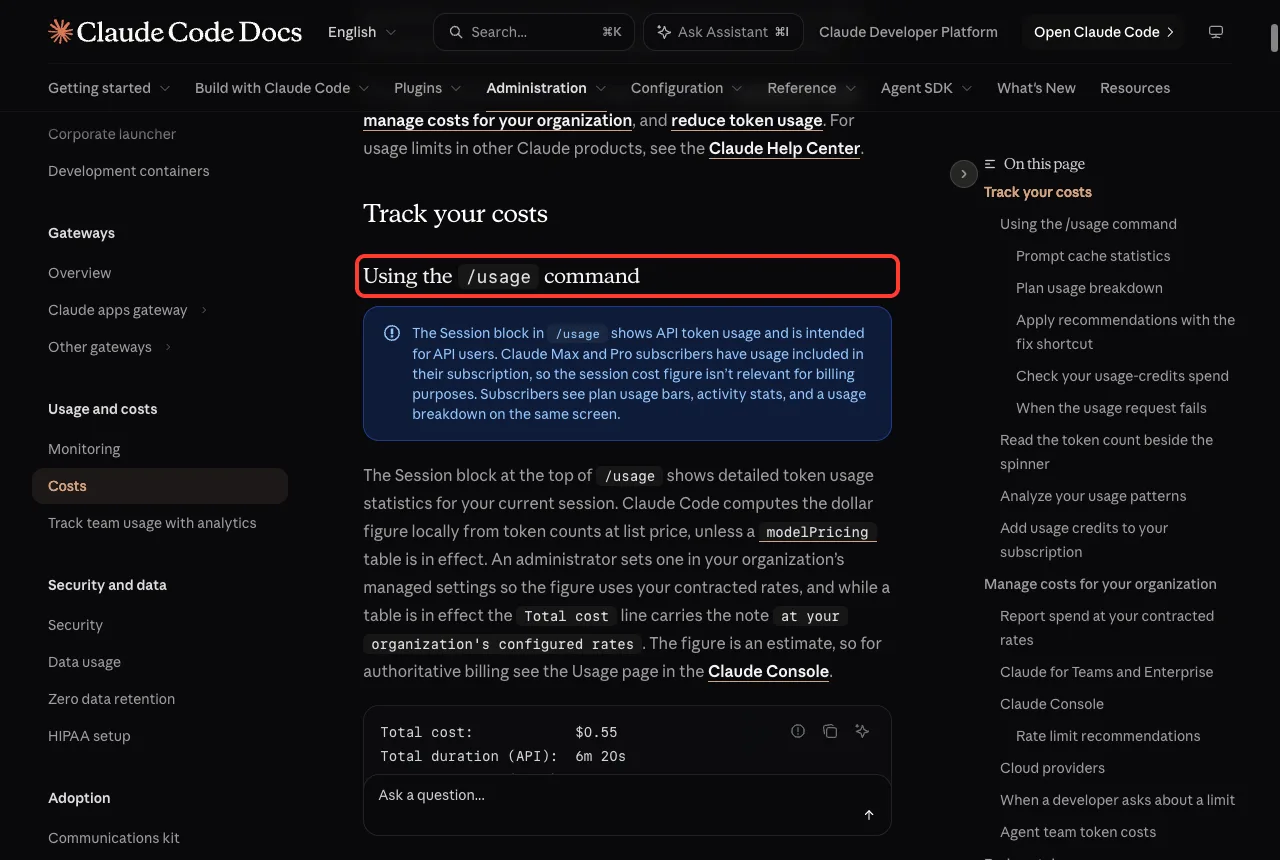Screen dimensions: 1280x860
Task: Open the Ask Assistant panel
Action: tap(723, 32)
